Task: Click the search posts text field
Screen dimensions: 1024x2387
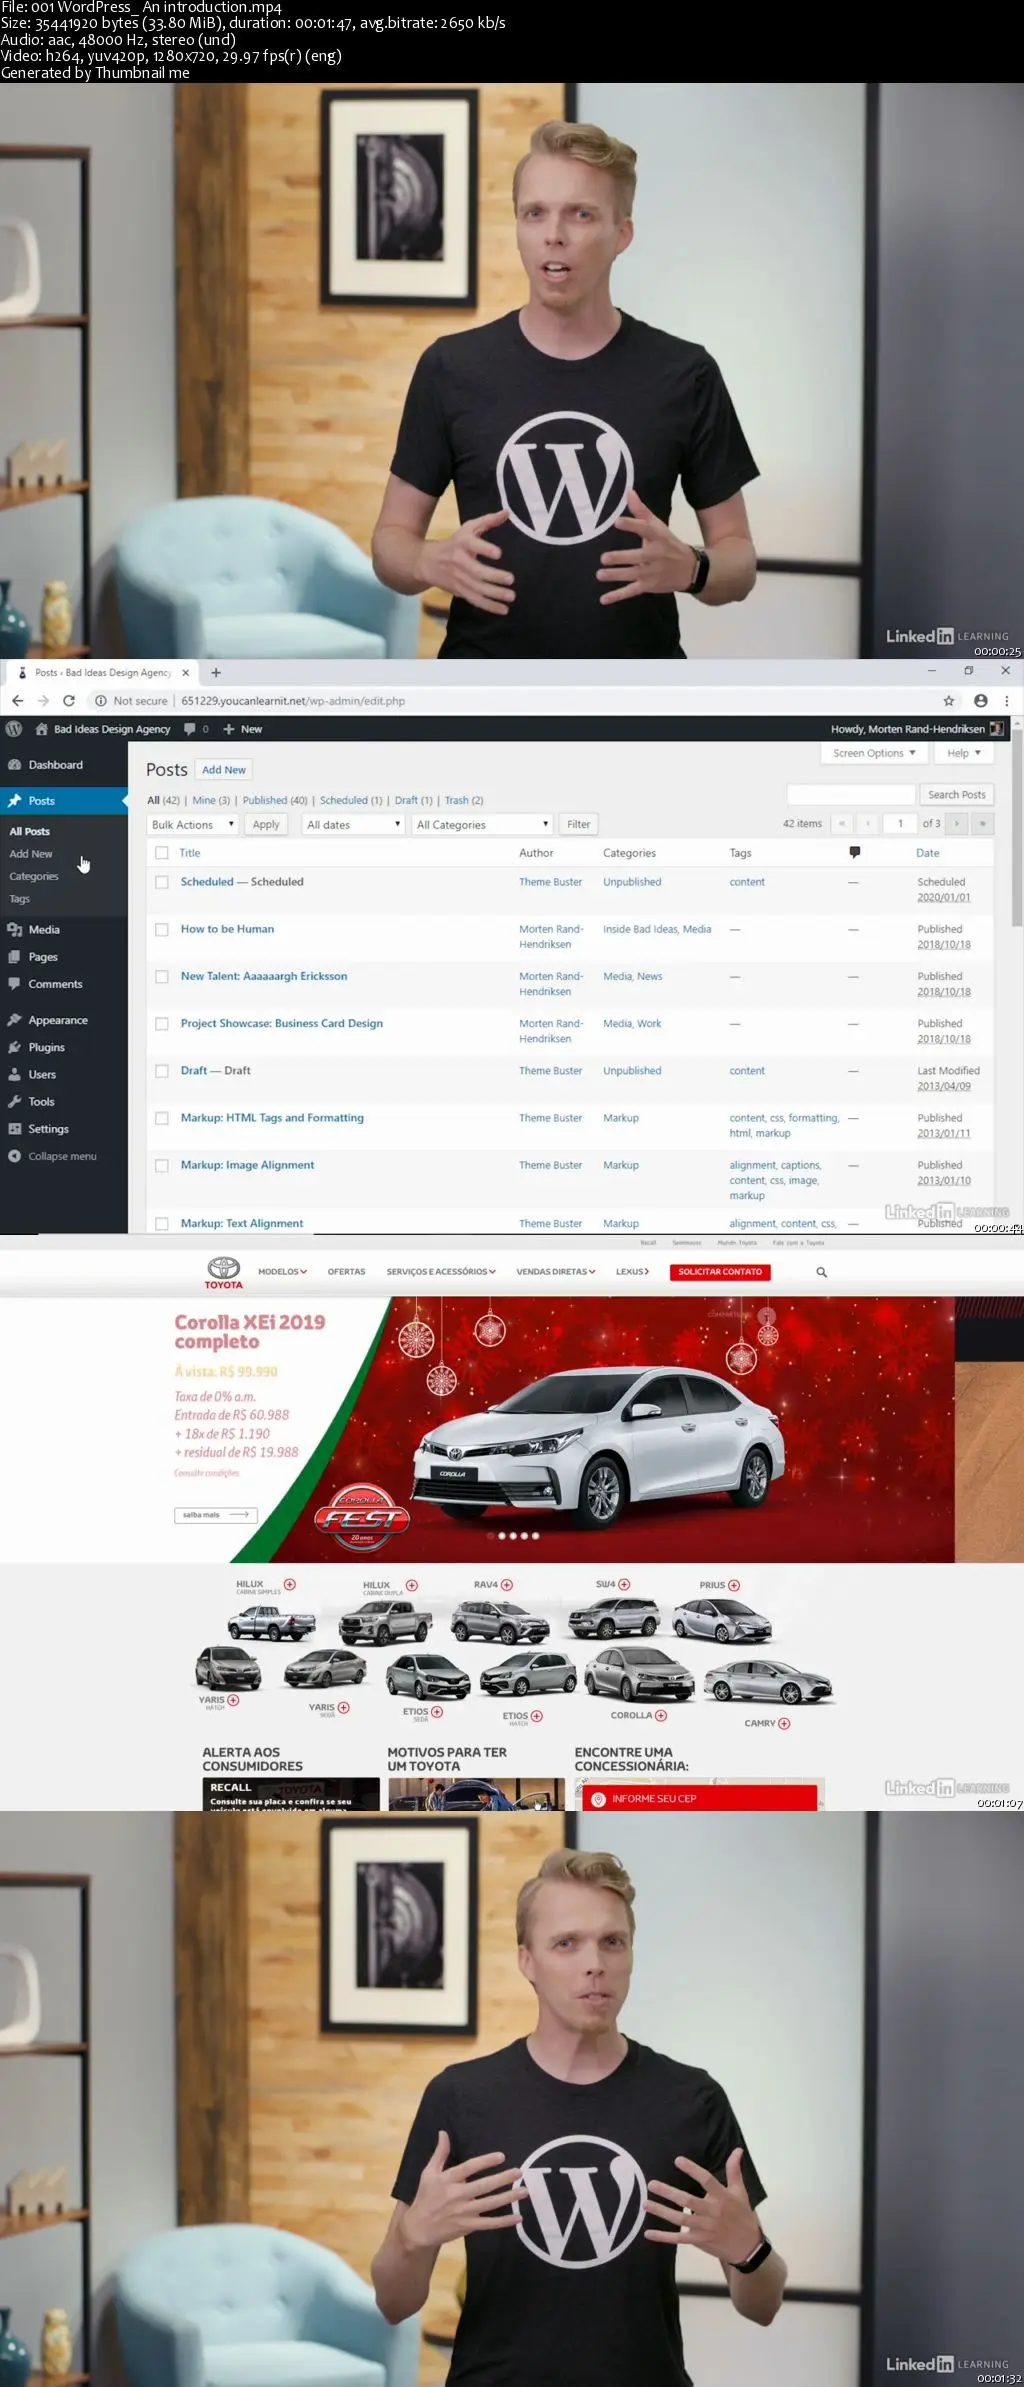Action: [x=851, y=795]
